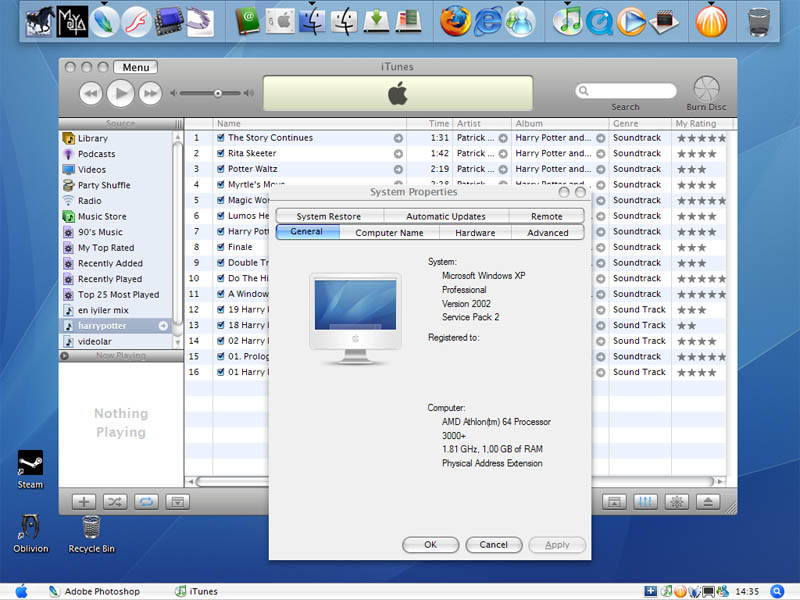Viewport: 800px width, 600px height.
Task: Click Cancel in System Properties
Action: [493, 545]
